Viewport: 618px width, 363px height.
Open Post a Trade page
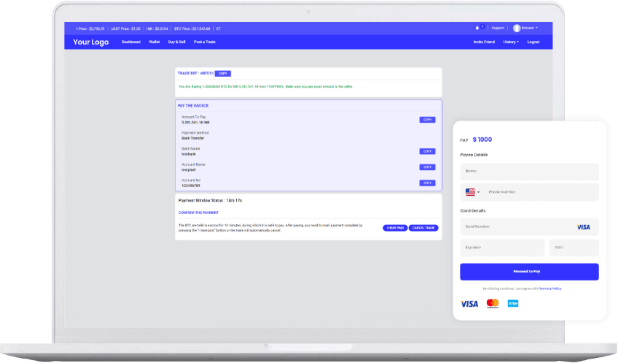205,42
